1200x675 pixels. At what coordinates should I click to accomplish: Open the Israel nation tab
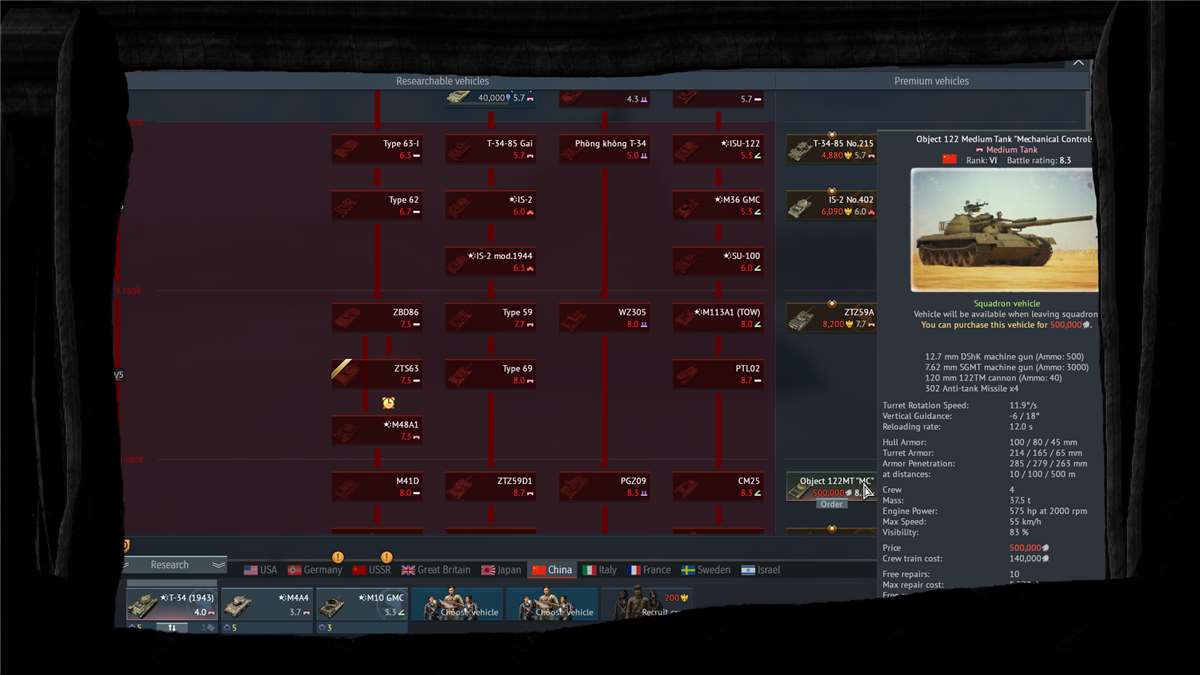pos(760,569)
